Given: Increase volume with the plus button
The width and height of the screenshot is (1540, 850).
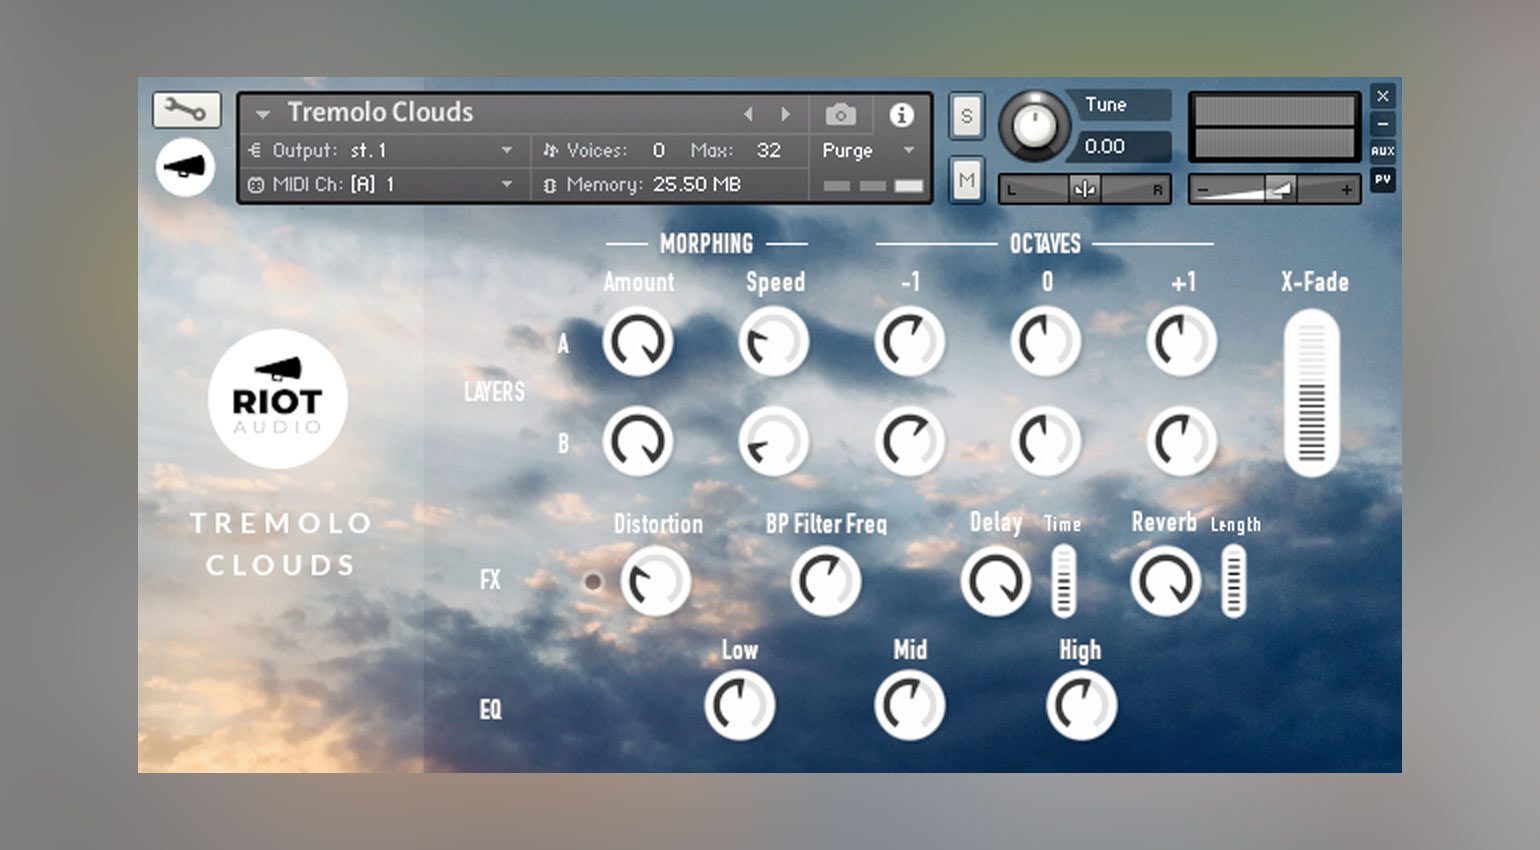Looking at the screenshot, I should click(1346, 189).
